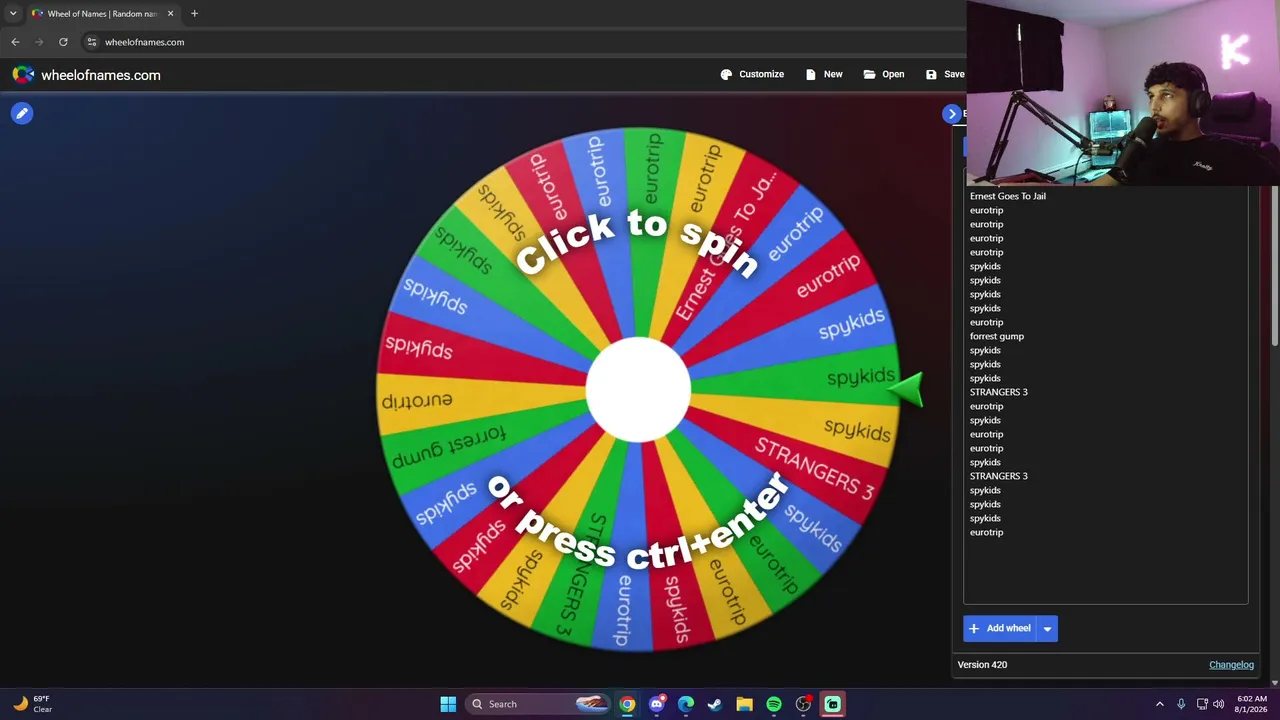Click the entries panel scrollbar
This screenshot has height=720, width=1280.
1275,266
